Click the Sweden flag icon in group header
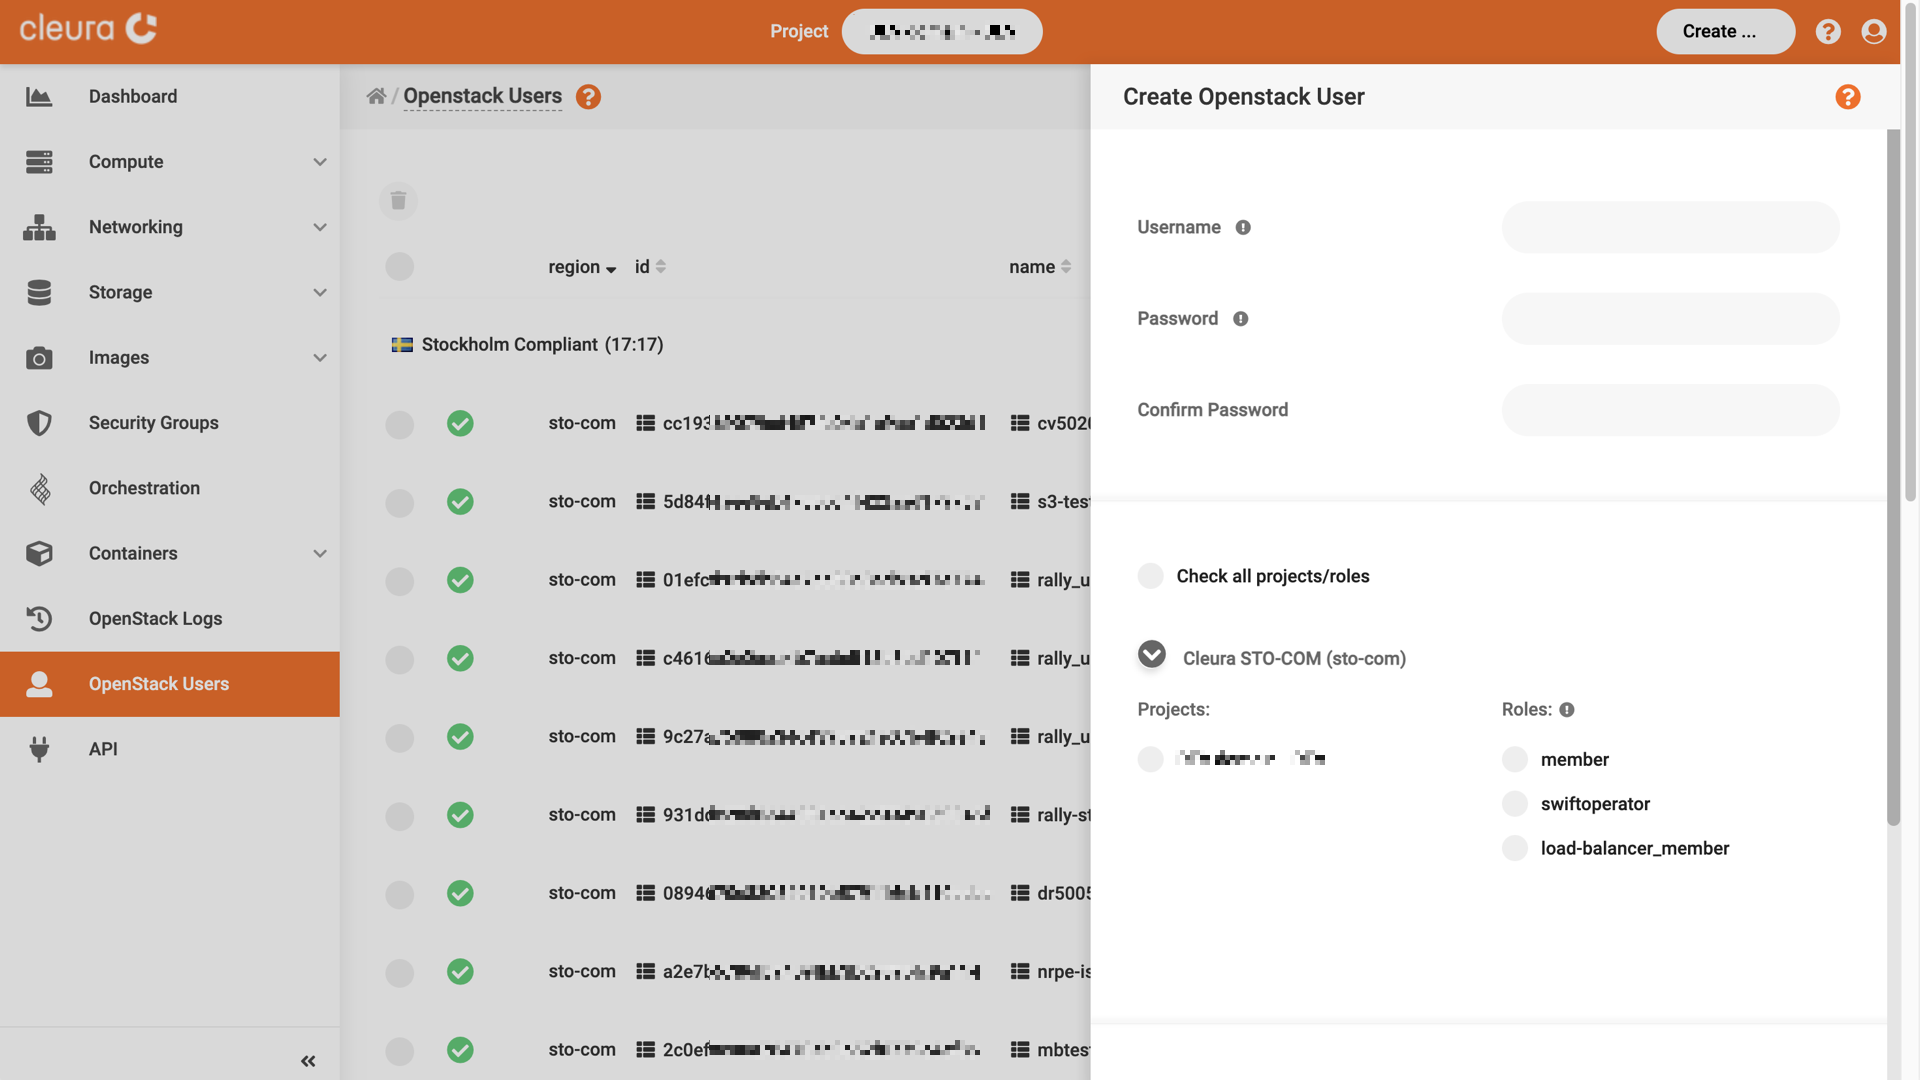This screenshot has height=1080, width=1920. tap(402, 345)
